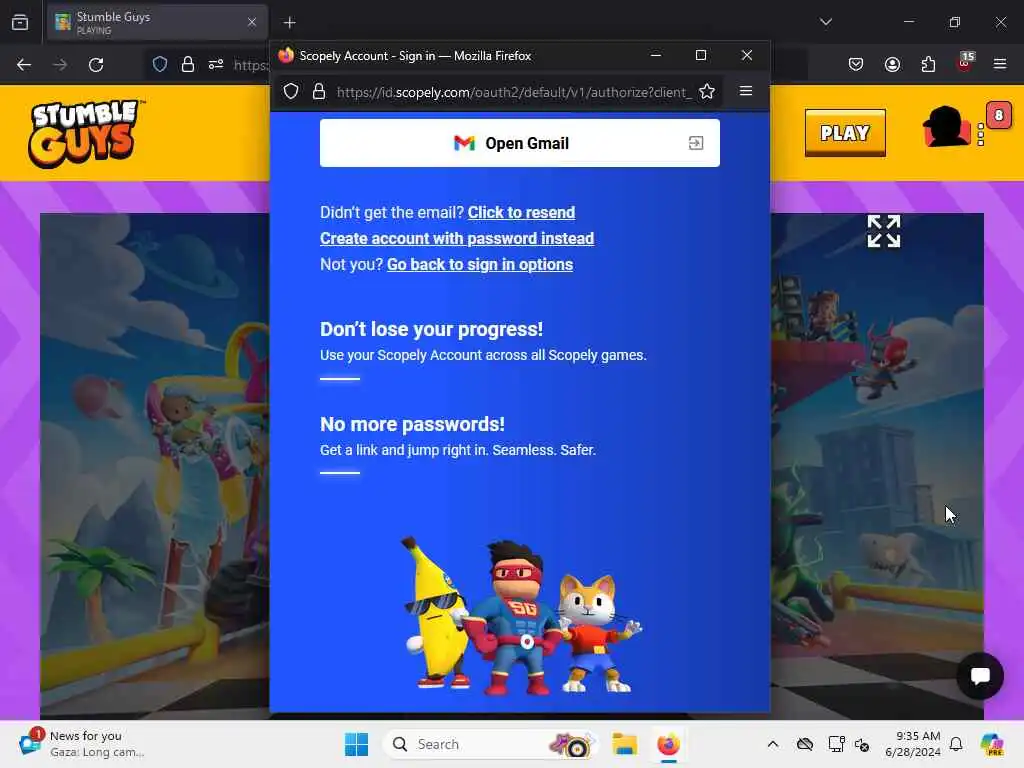Image resolution: width=1024 pixels, height=768 pixels.
Task: Open the Stumble Guys logo home link
Action: pos(84,133)
